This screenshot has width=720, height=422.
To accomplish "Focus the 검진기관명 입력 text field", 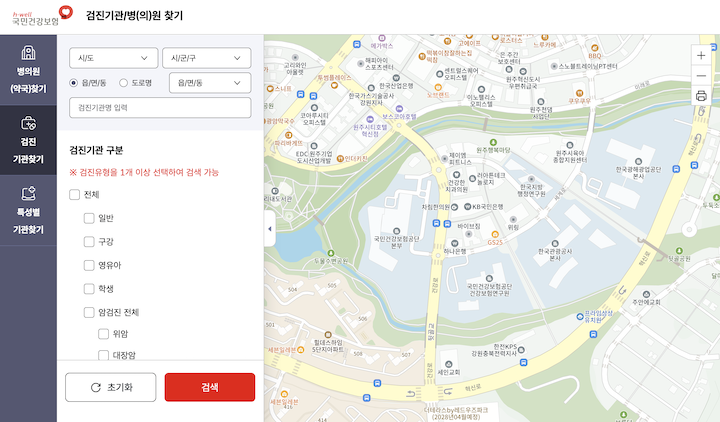I will click(x=159, y=108).
